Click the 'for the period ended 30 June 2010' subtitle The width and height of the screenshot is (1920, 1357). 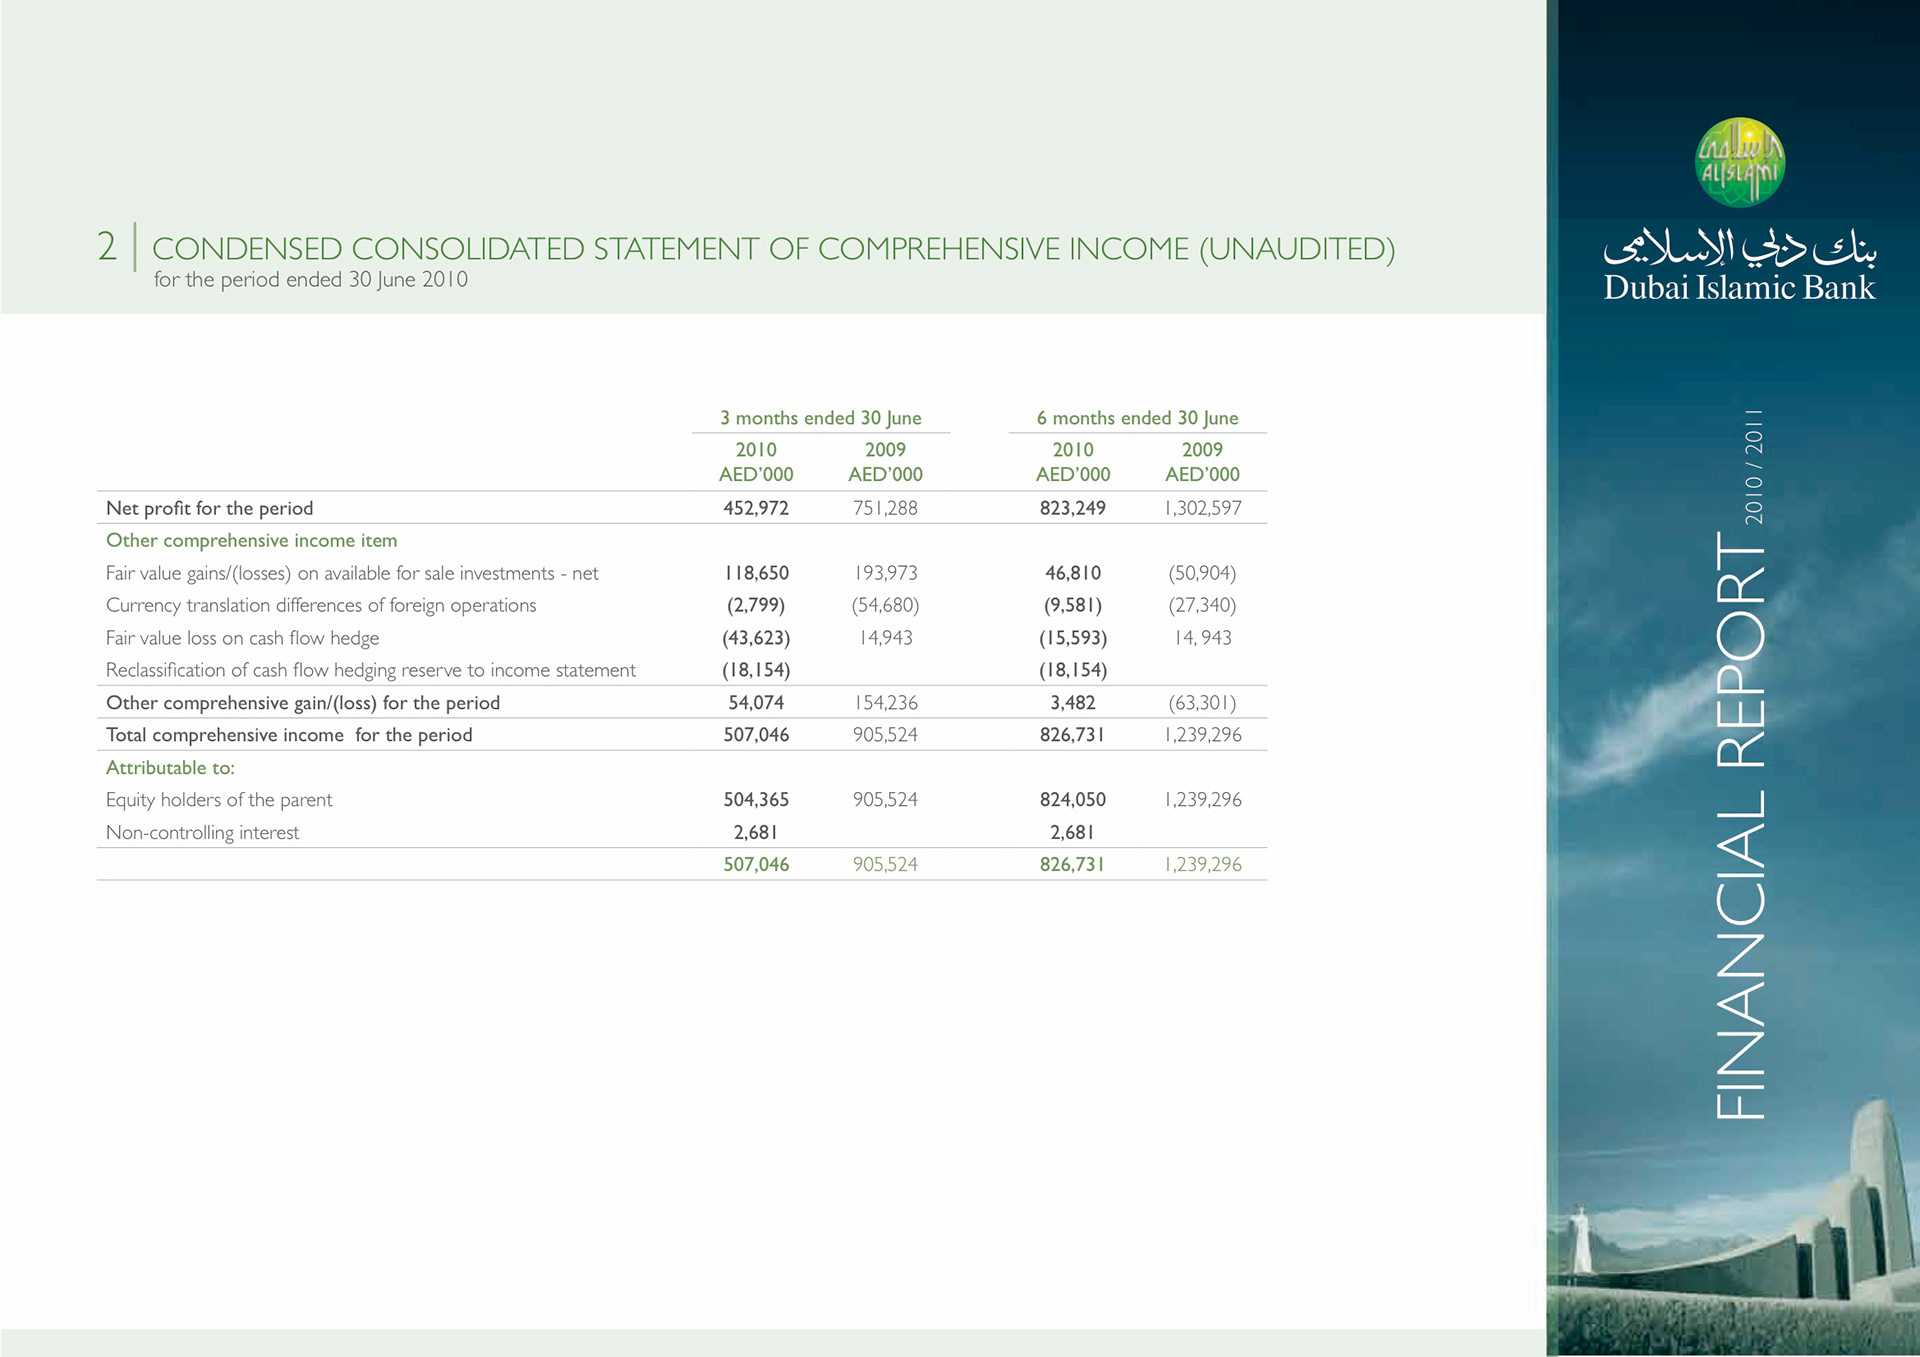tap(310, 280)
